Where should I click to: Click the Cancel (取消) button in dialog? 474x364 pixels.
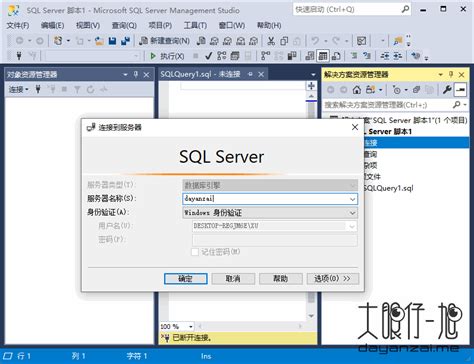tap(233, 279)
